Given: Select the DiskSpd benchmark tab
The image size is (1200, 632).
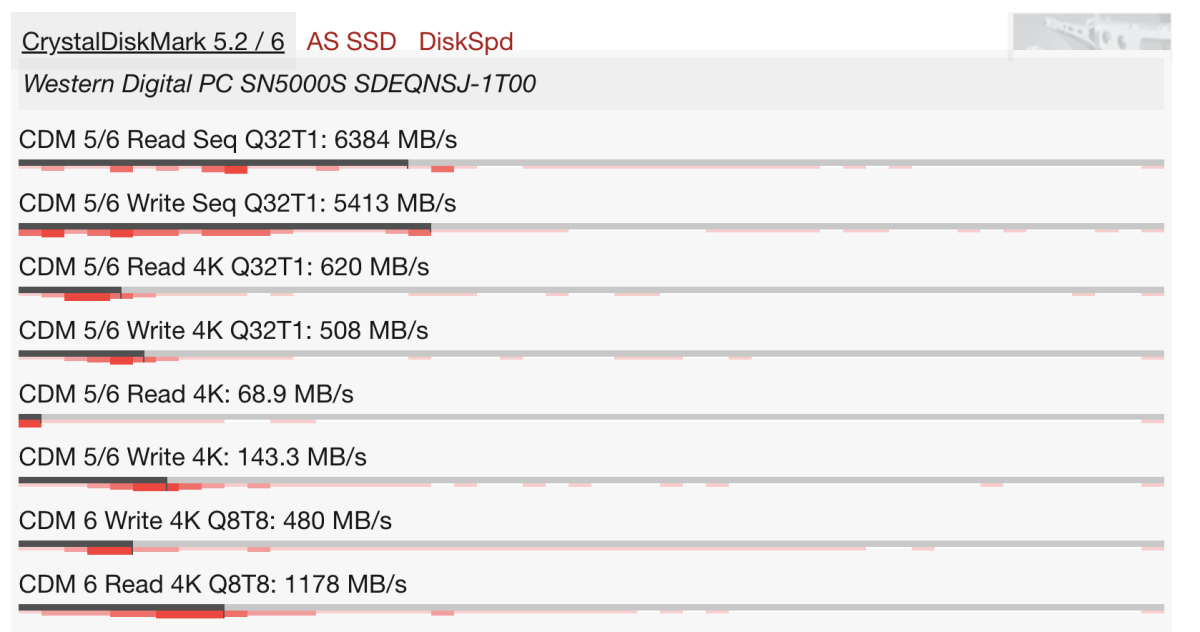Looking at the screenshot, I should [466, 42].
